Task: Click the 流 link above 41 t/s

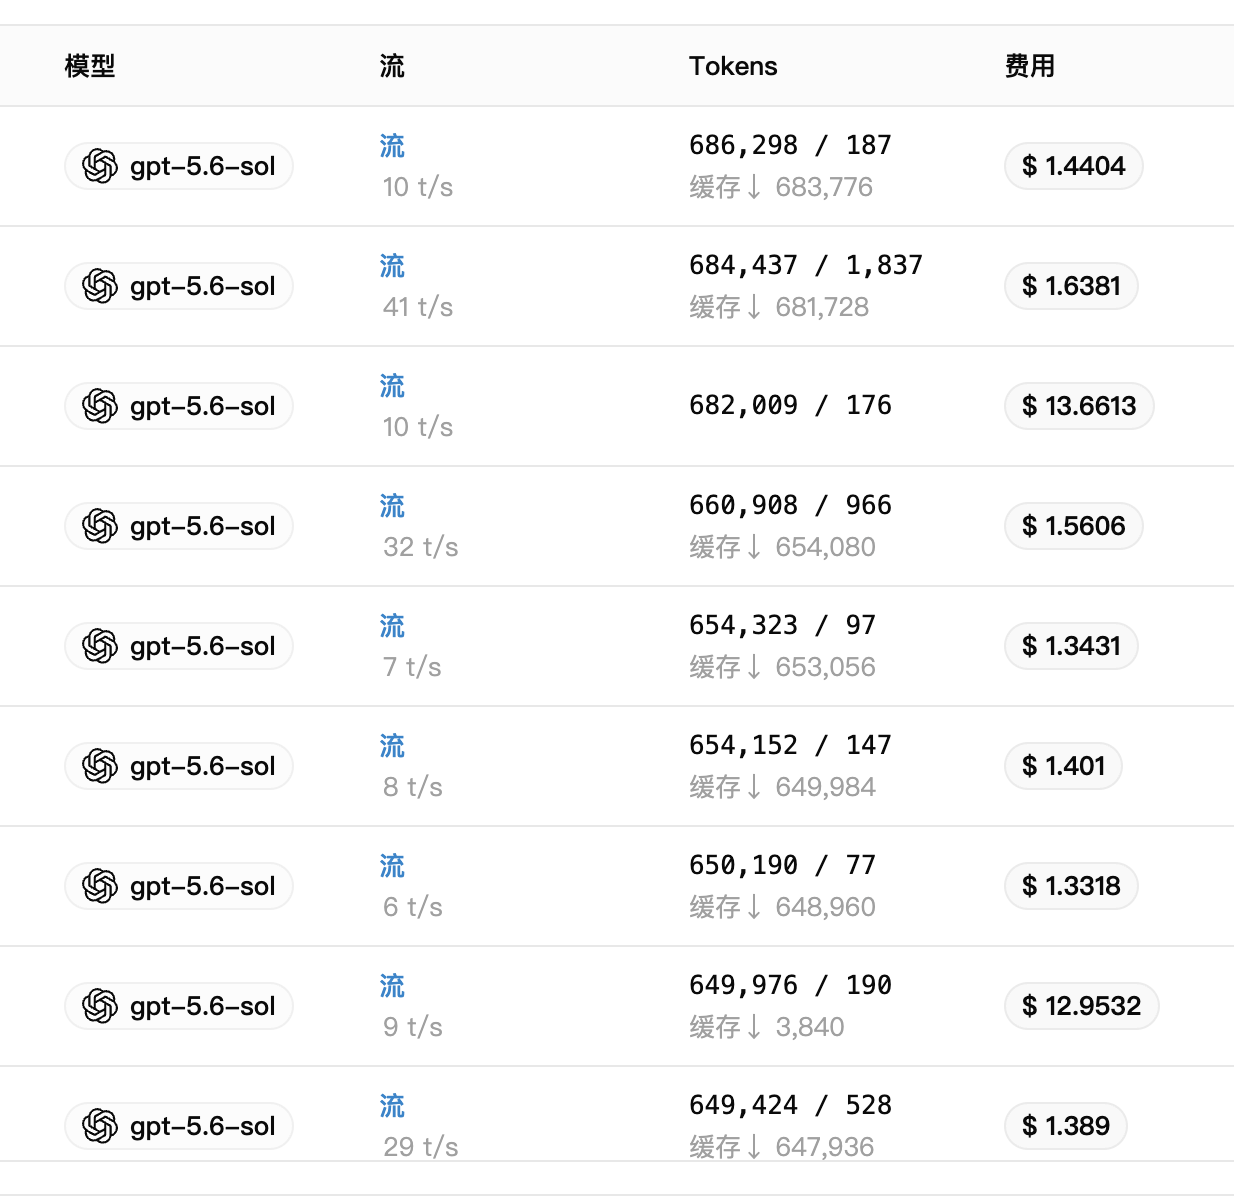Action: click(x=392, y=266)
